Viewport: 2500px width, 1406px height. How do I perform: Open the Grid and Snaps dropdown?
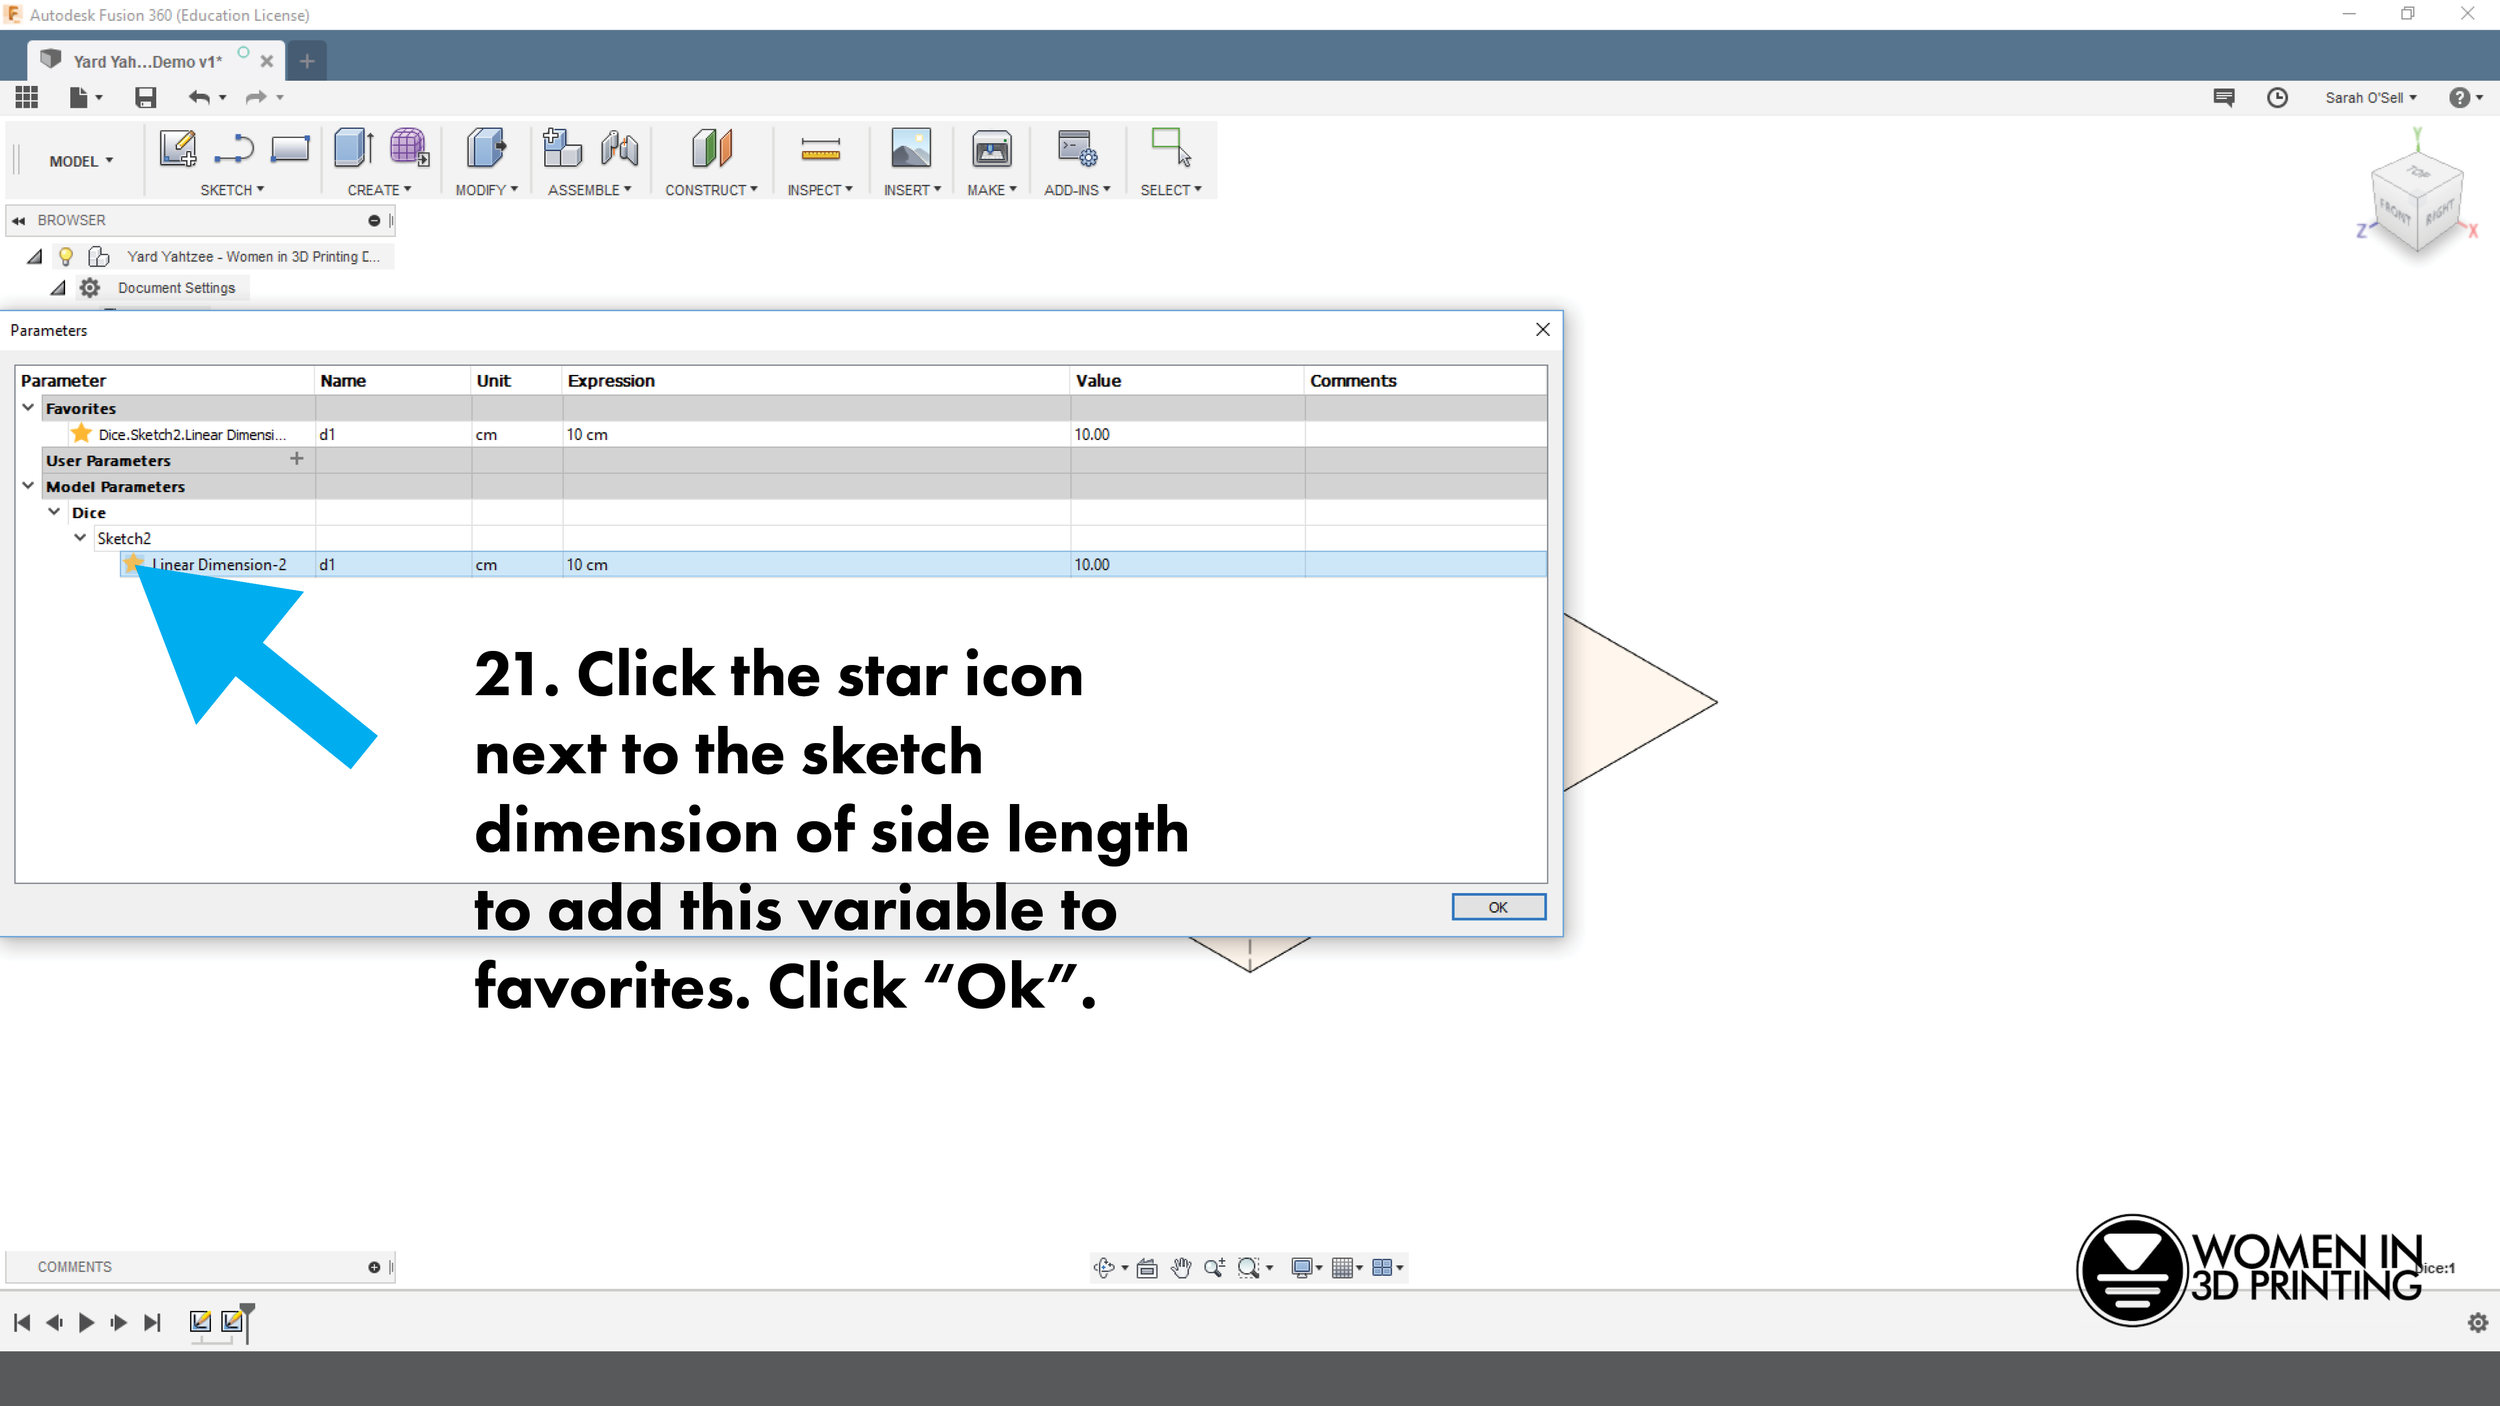point(1346,1267)
